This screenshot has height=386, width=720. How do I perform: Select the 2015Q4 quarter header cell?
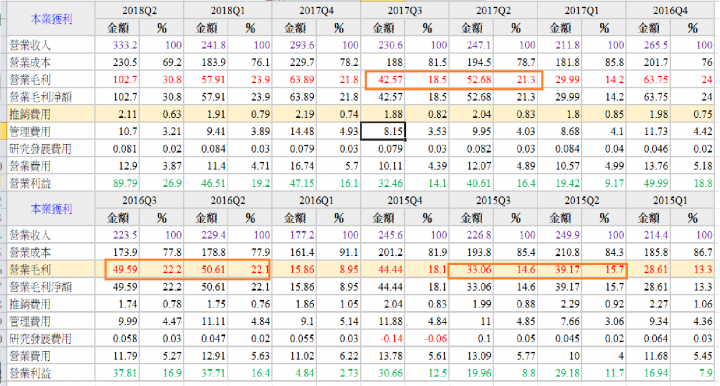click(405, 201)
